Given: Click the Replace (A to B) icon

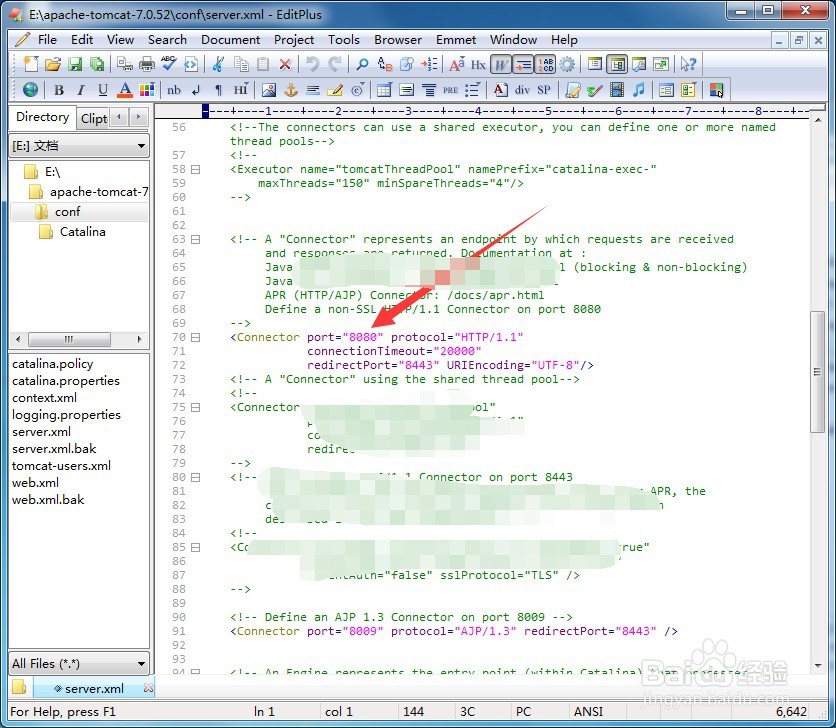Looking at the screenshot, I should tap(384, 64).
